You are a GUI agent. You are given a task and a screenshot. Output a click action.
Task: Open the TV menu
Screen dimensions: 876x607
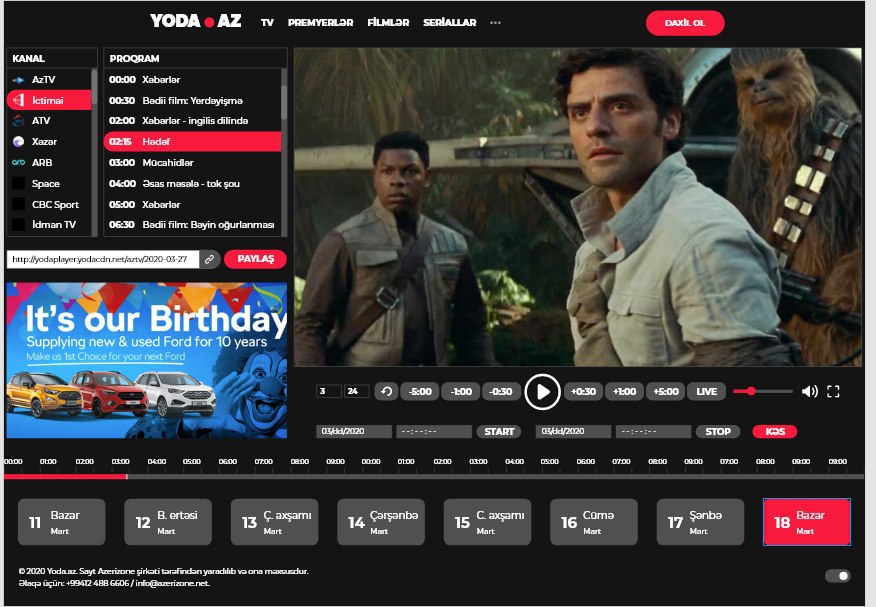click(267, 22)
